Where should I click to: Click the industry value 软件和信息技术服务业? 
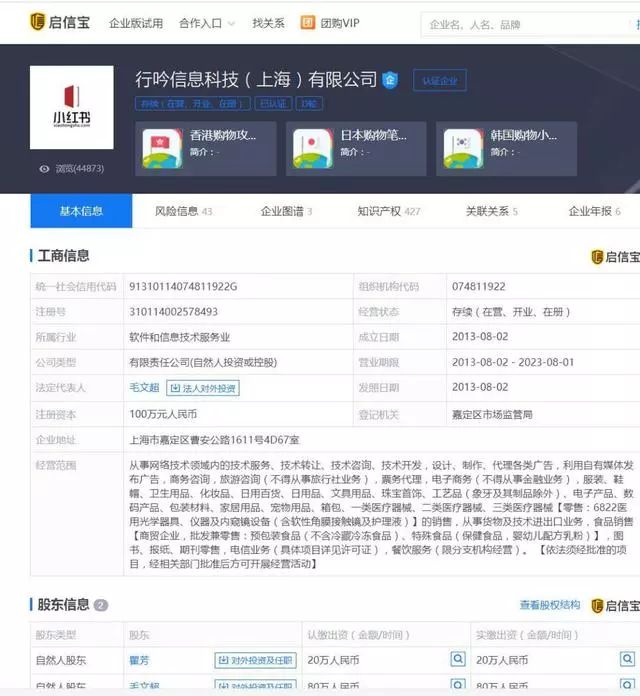(x=180, y=337)
